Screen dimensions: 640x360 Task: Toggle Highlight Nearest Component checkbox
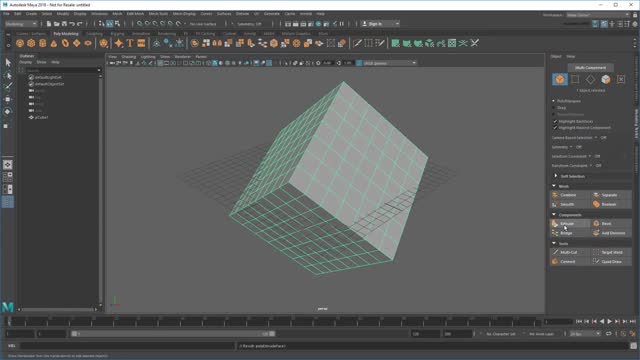click(x=555, y=128)
